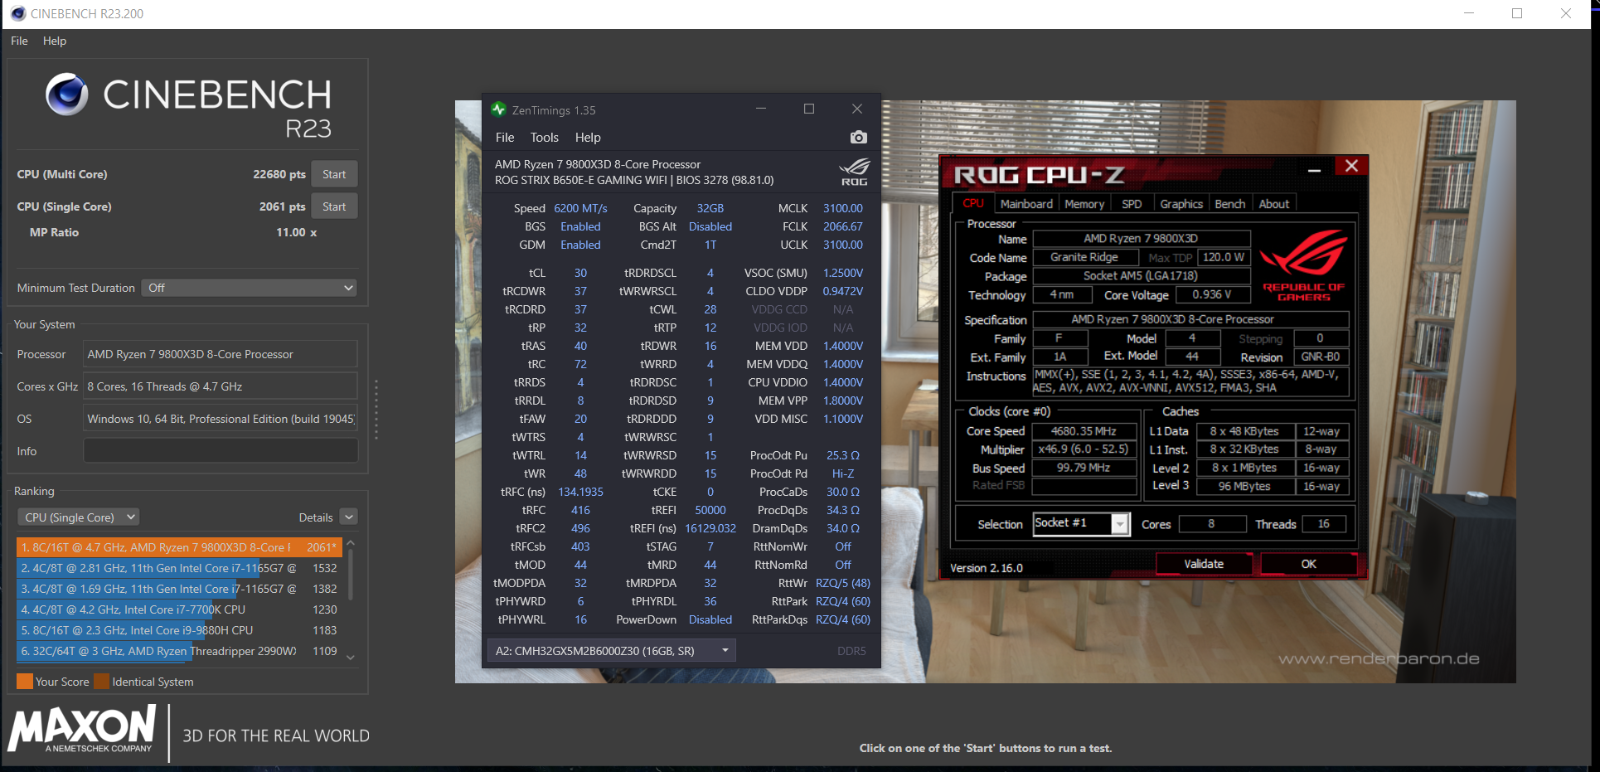This screenshot has height=772, width=1600.
Task: Select ranking entry 1 Ryzen 7 9800X3D
Action: (180, 547)
